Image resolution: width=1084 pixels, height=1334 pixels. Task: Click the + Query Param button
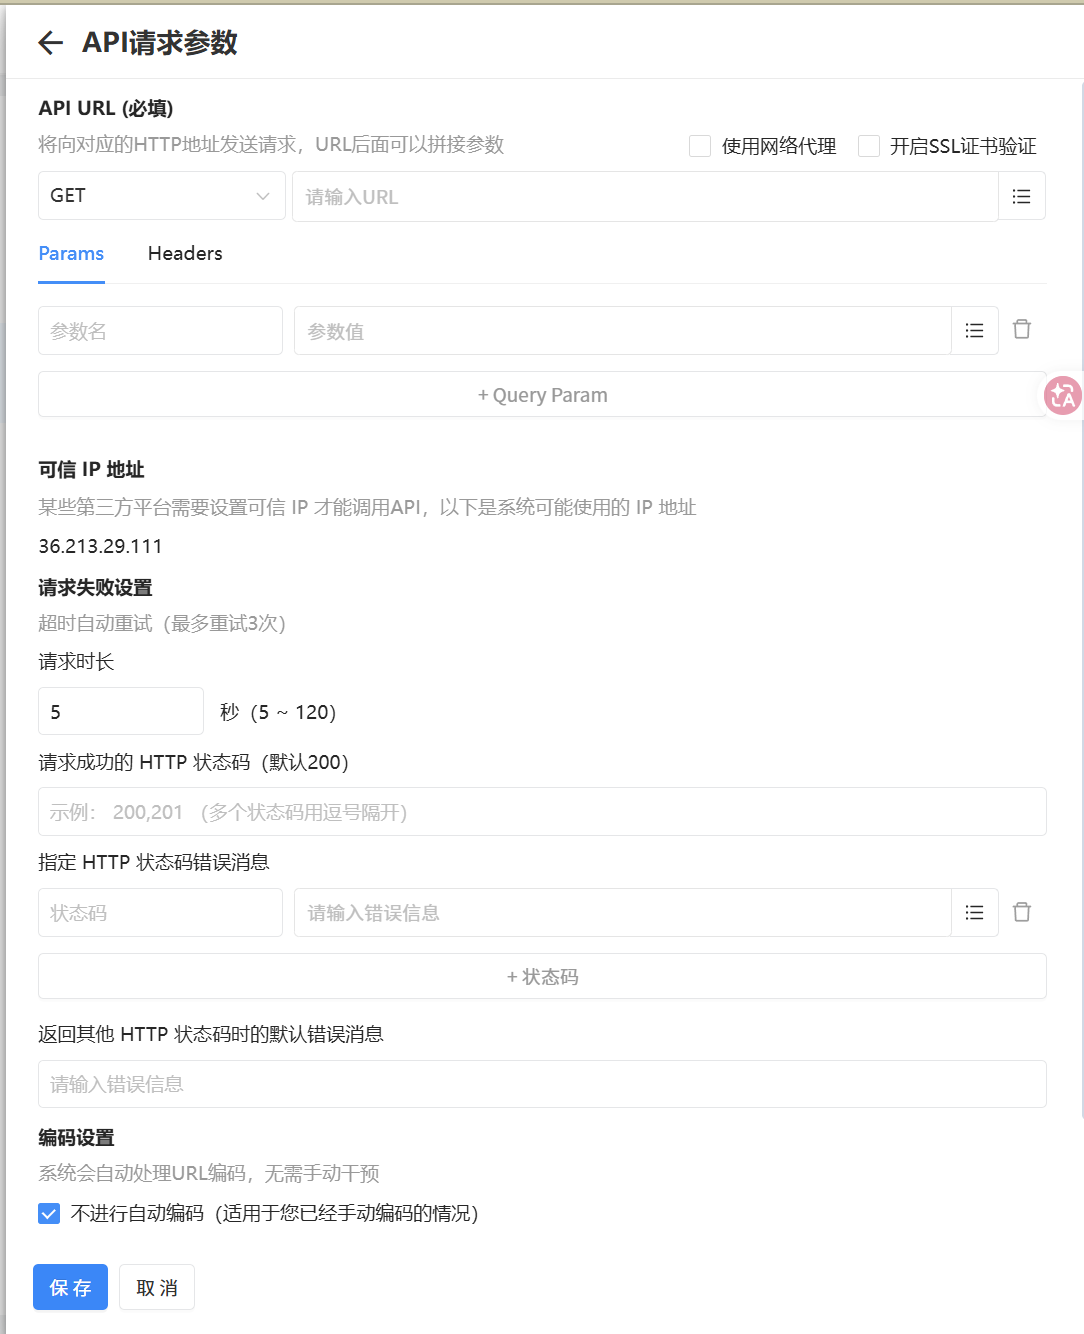click(x=542, y=394)
